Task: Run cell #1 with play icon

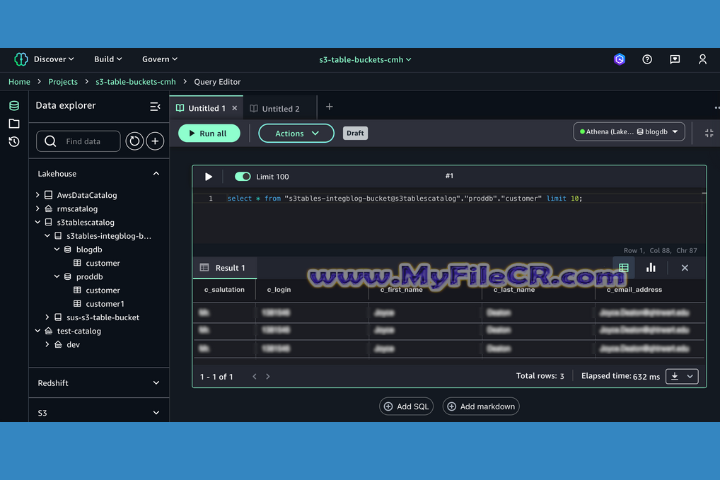Action: click(x=208, y=177)
